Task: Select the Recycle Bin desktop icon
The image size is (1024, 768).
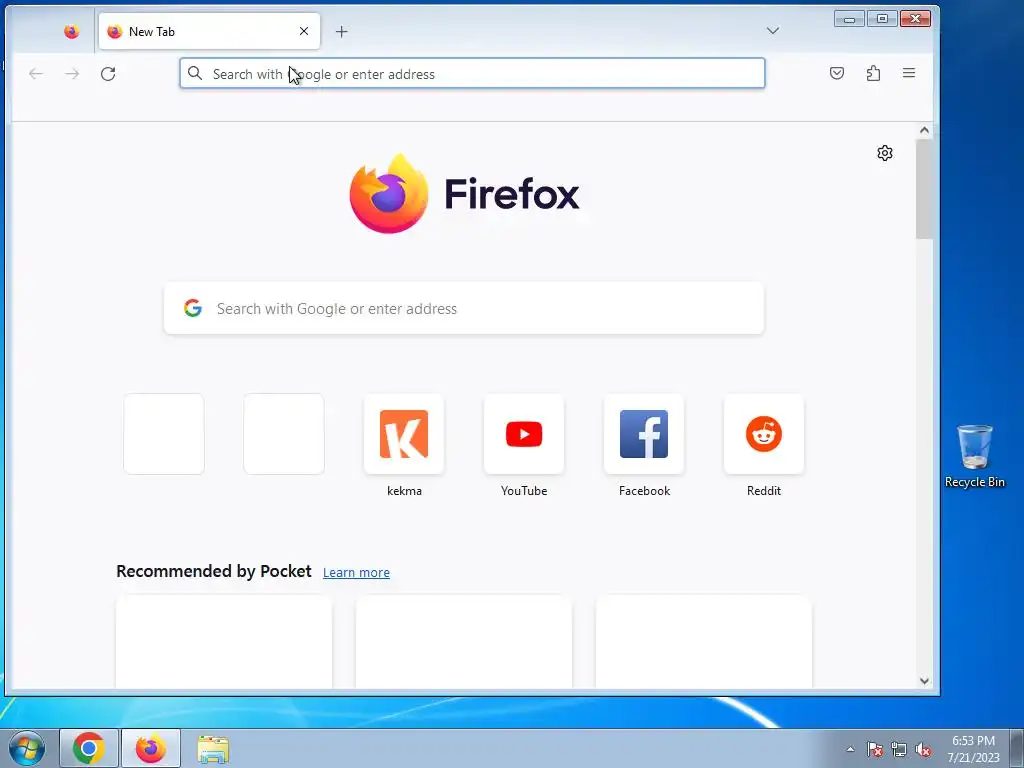Action: [974, 456]
